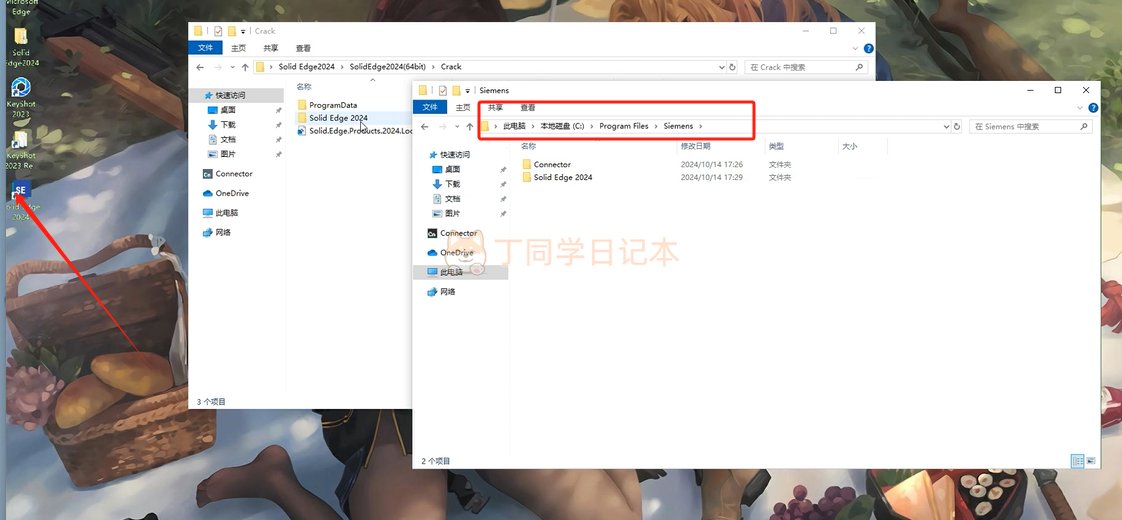Click Properties quick-access icon in Siemens title bar
The image size is (1122, 520).
pos(442,90)
